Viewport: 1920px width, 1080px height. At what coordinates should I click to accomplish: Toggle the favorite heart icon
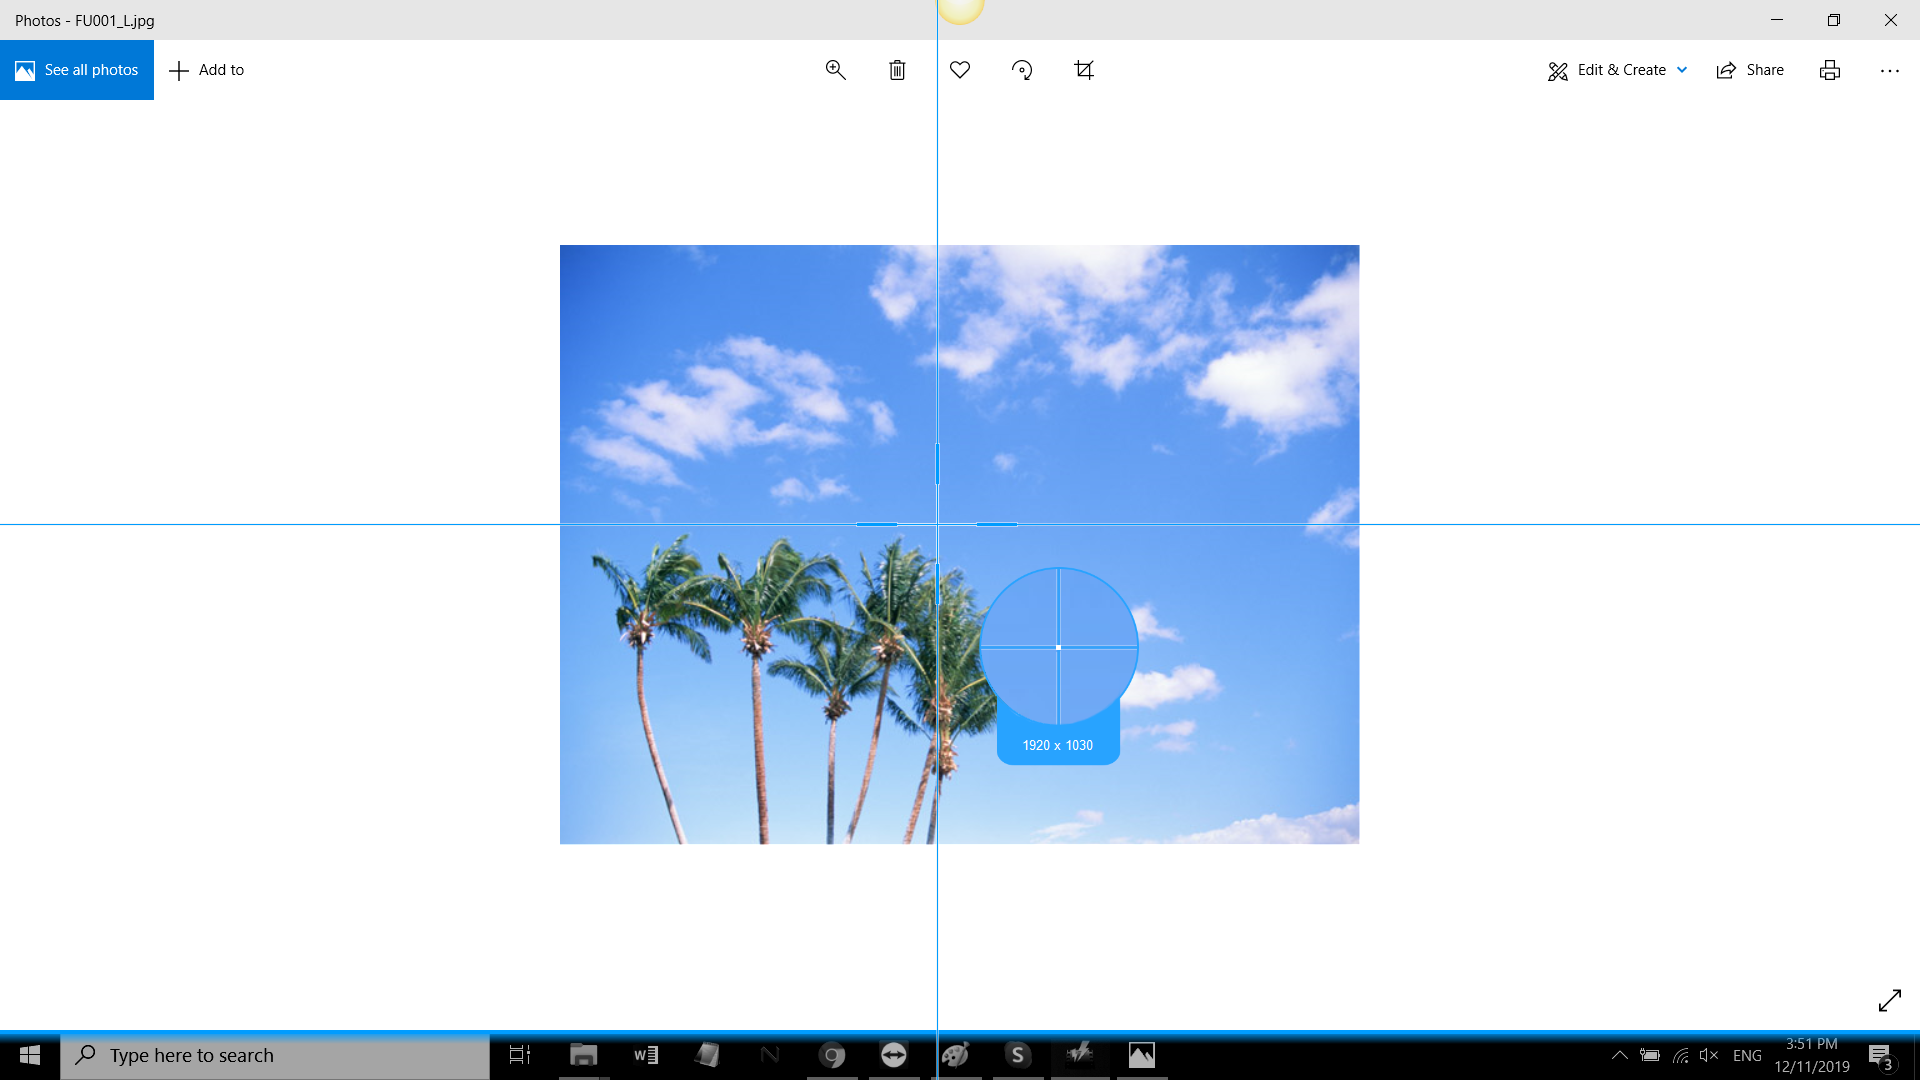pyautogui.click(x=959, y=70)
